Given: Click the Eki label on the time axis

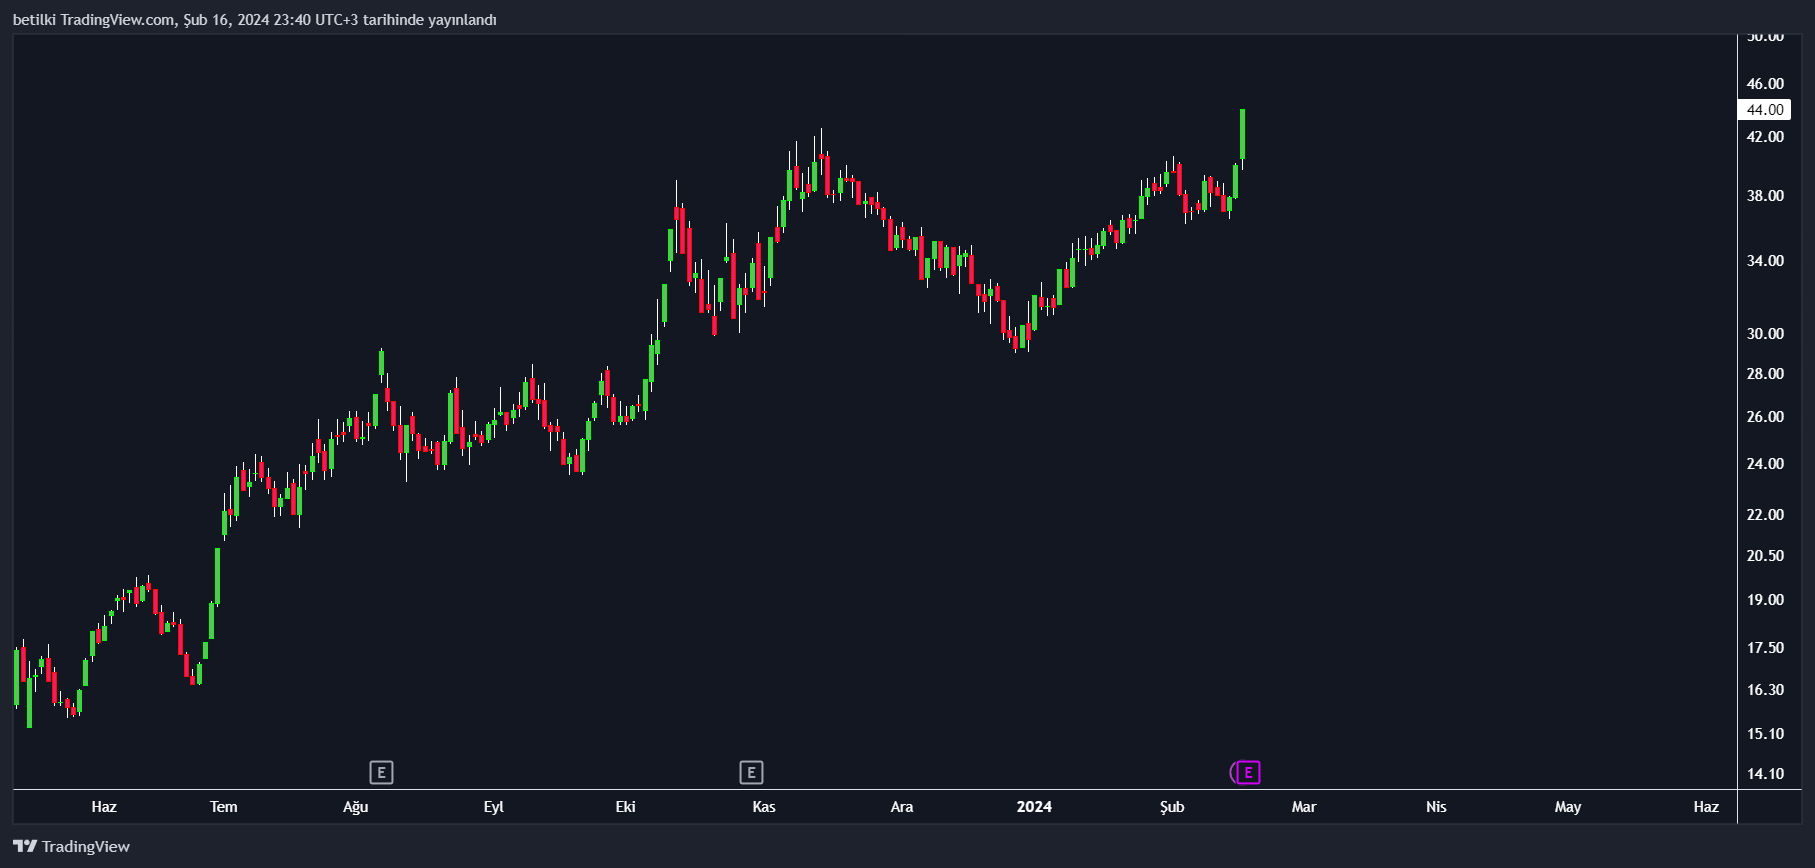Looking at the screenshot, I should click(x=626, y=807).
